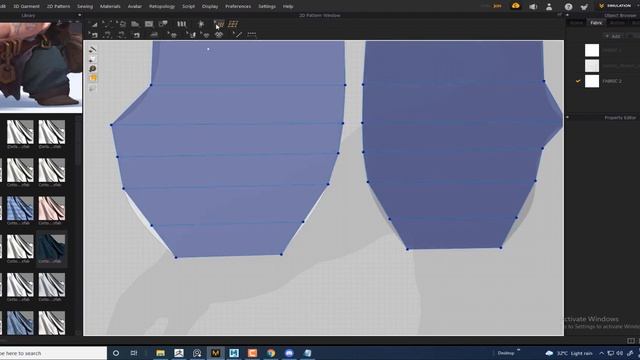Toggle the second 2D window side-toolbar icon
The image size is (640, 360).
(x=93, y=59)
